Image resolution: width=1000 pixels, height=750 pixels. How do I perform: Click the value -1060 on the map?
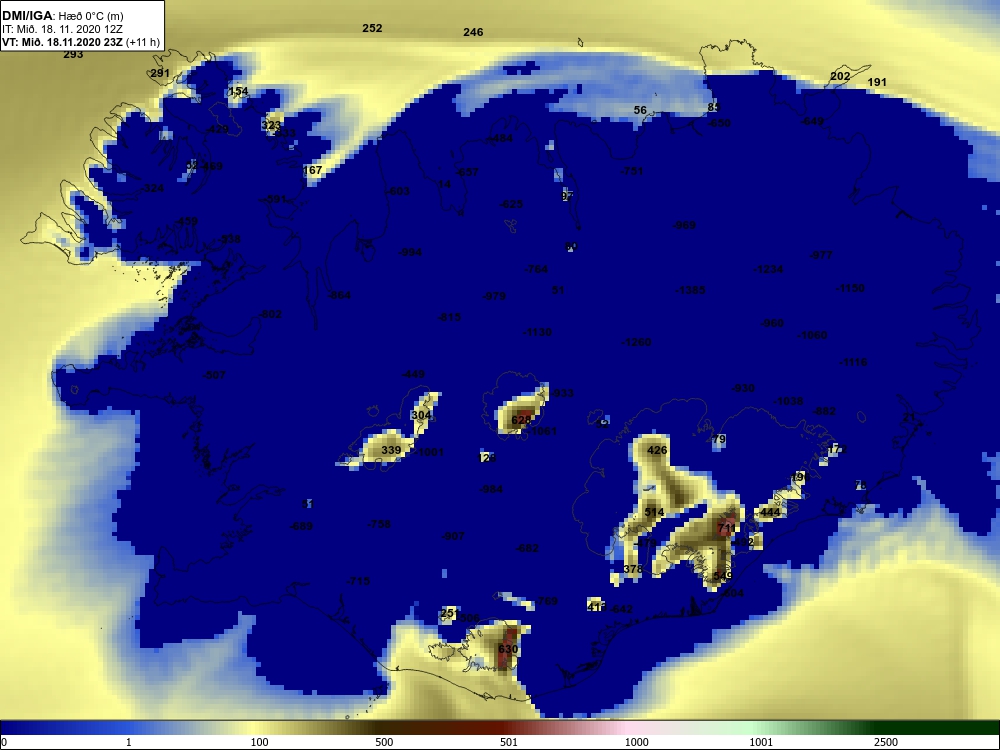coord(812,335)
